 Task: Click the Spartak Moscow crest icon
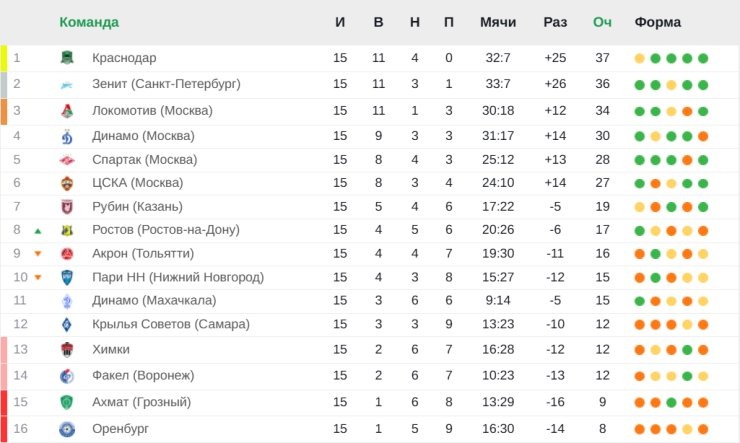click(67, 160)
